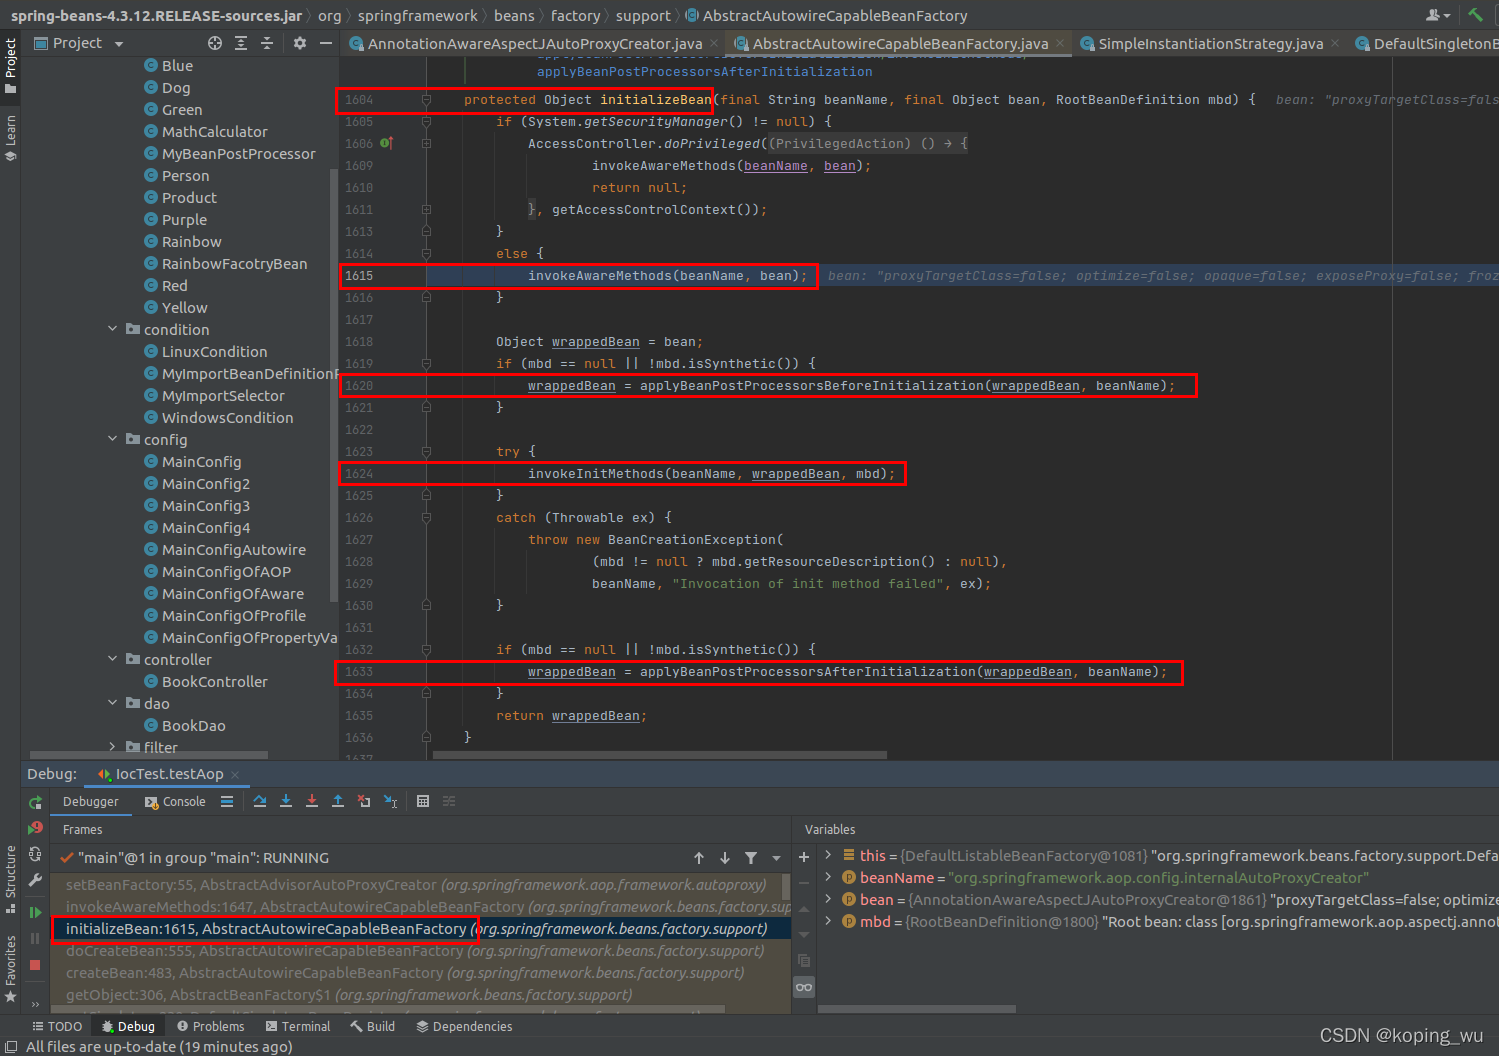Select next frame down arrow

point(725,858)
